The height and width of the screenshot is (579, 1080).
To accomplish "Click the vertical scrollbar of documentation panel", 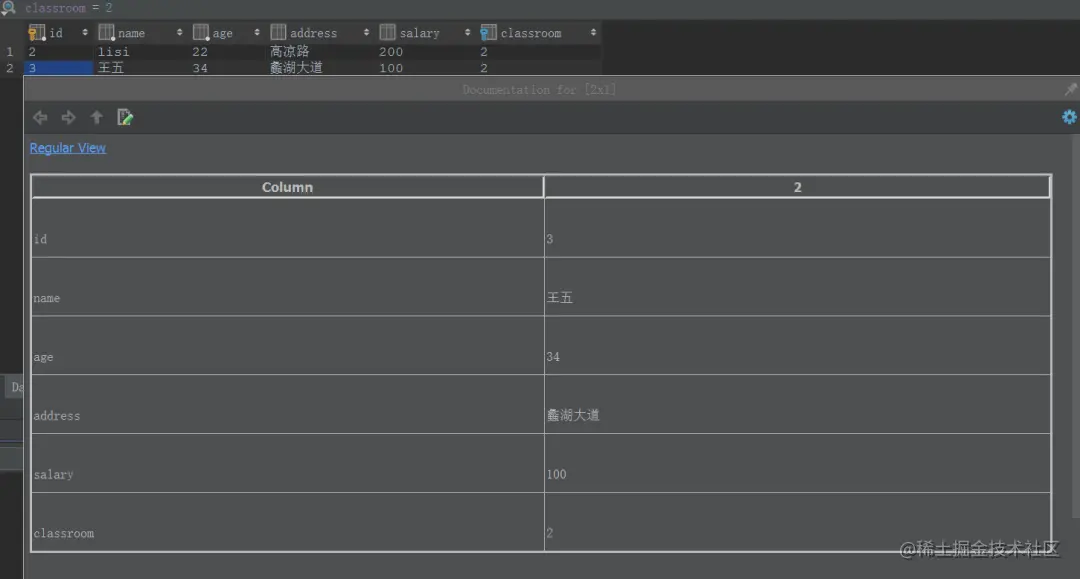I will click(1076, 327).
